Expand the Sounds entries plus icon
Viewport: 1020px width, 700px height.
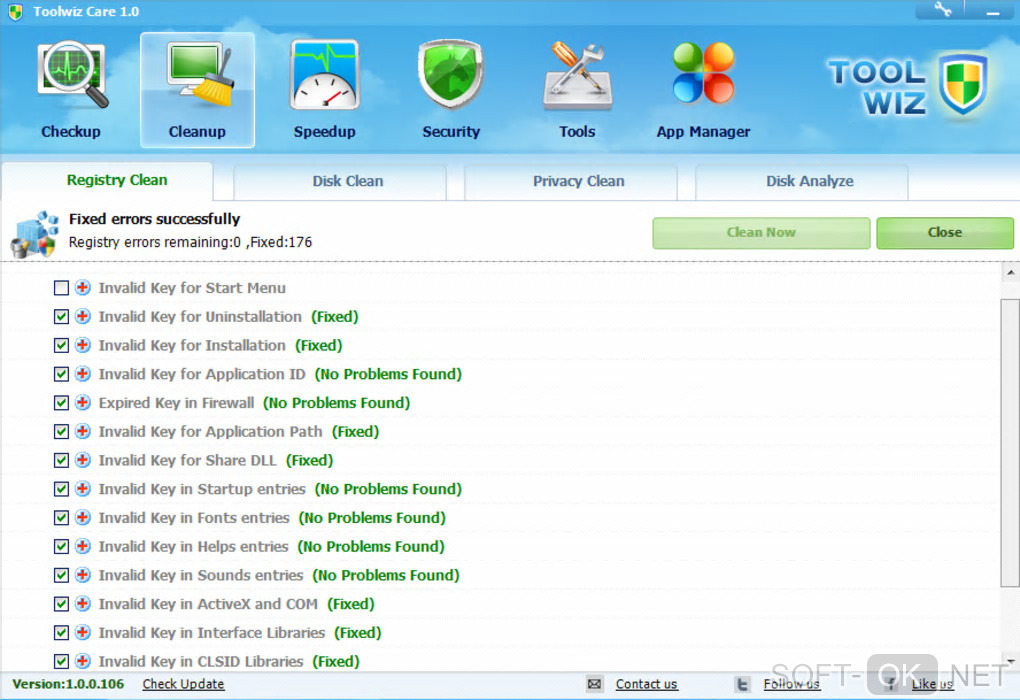[83, 575]
